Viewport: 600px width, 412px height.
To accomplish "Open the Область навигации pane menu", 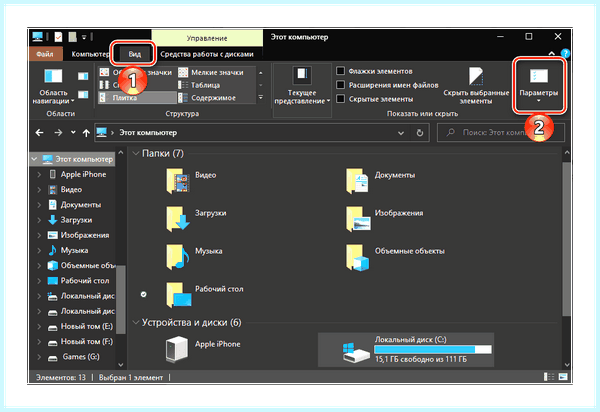I will coord(53,85).
